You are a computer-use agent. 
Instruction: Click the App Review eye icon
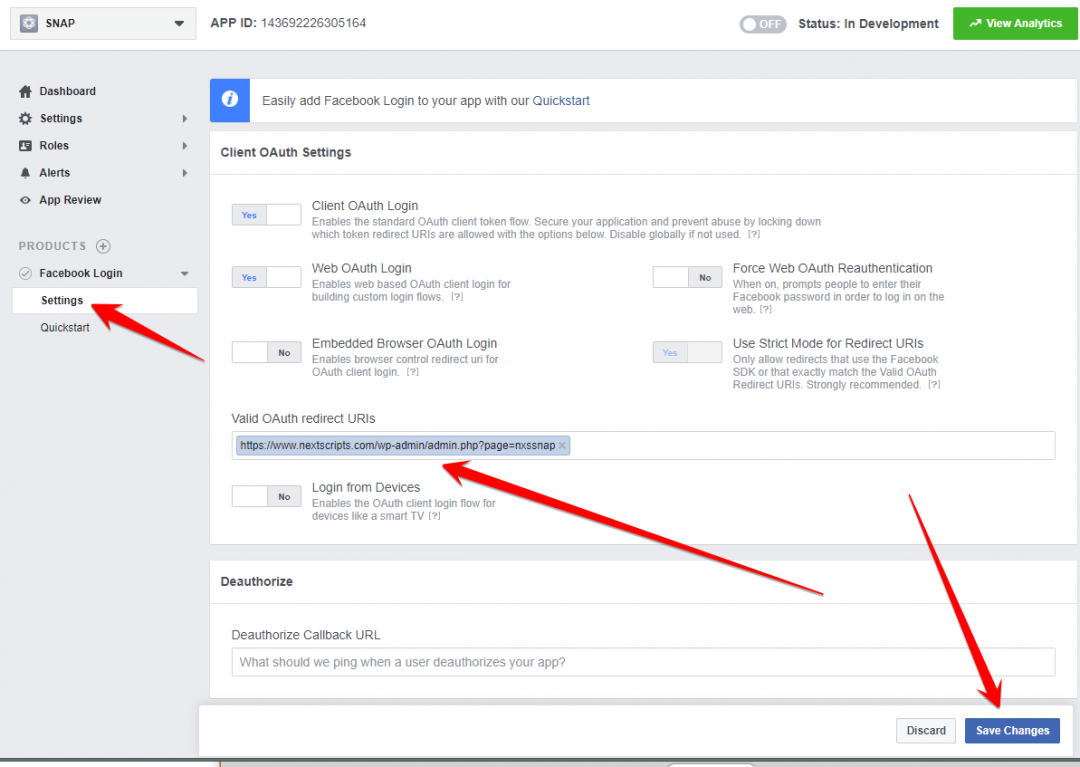click(25, 200)
